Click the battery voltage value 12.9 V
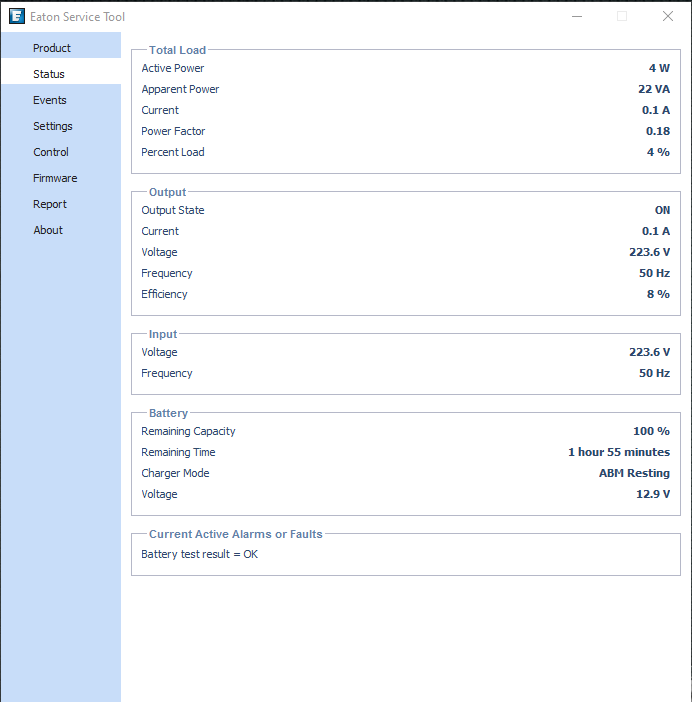This screenshot has height=702, width=692. coord(653,494)
